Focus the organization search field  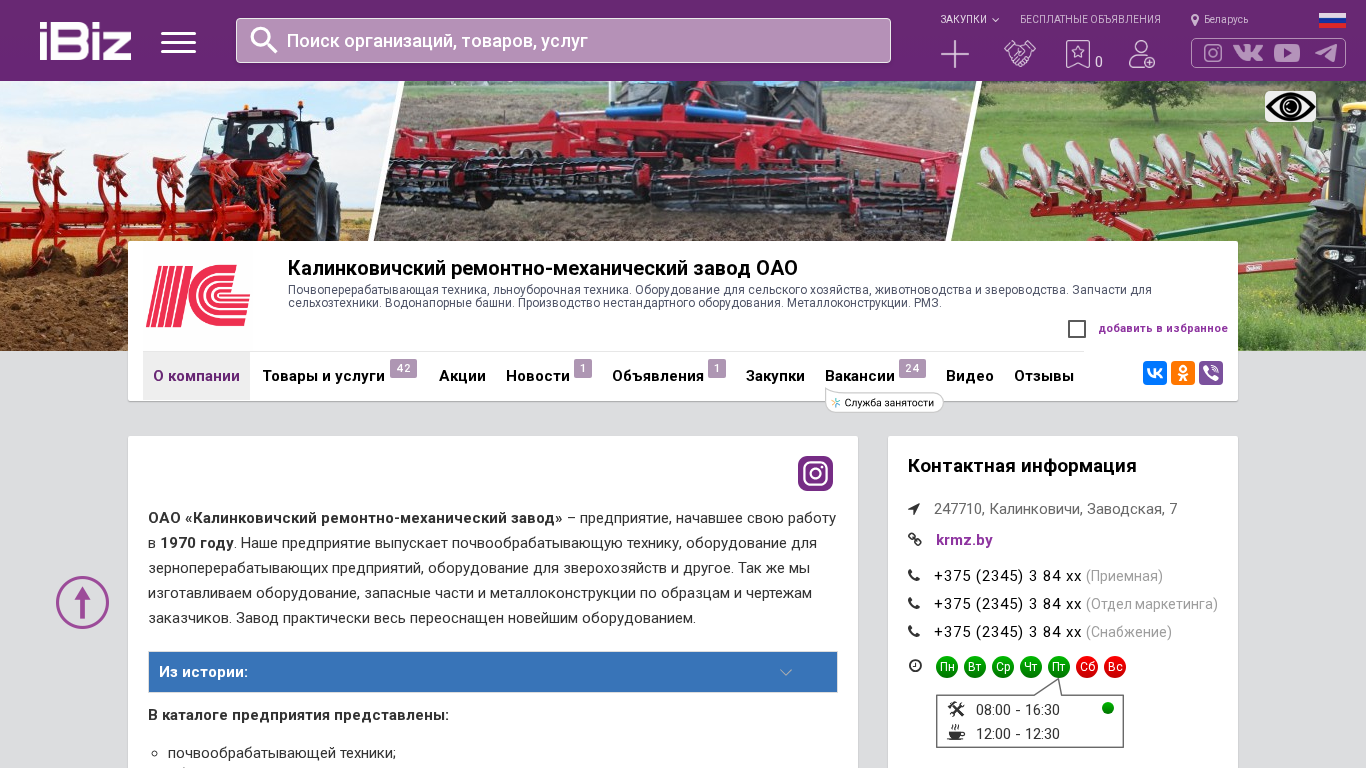pyautogui.click(x=563, y=40)
